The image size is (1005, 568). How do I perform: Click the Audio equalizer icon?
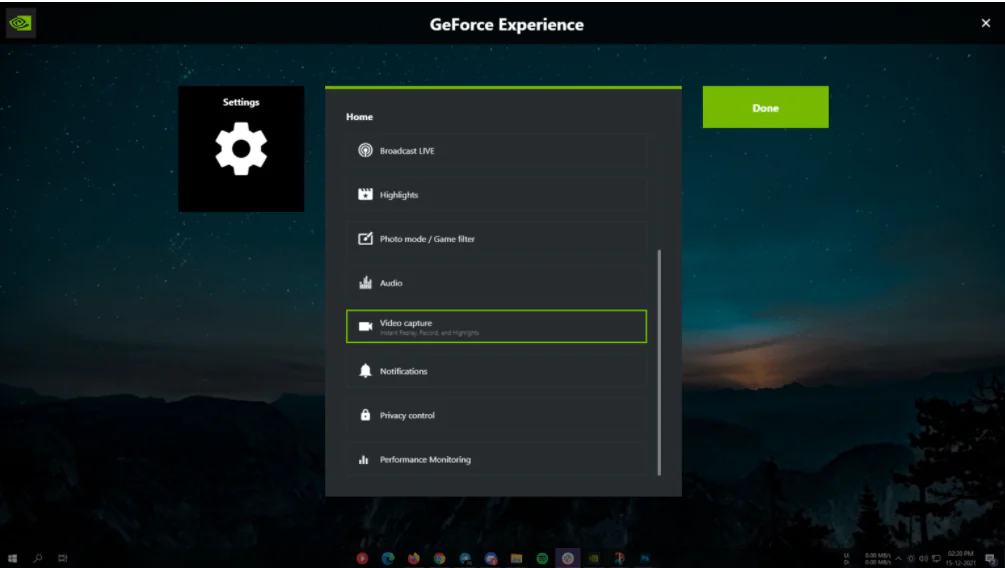tap(365, 283)
